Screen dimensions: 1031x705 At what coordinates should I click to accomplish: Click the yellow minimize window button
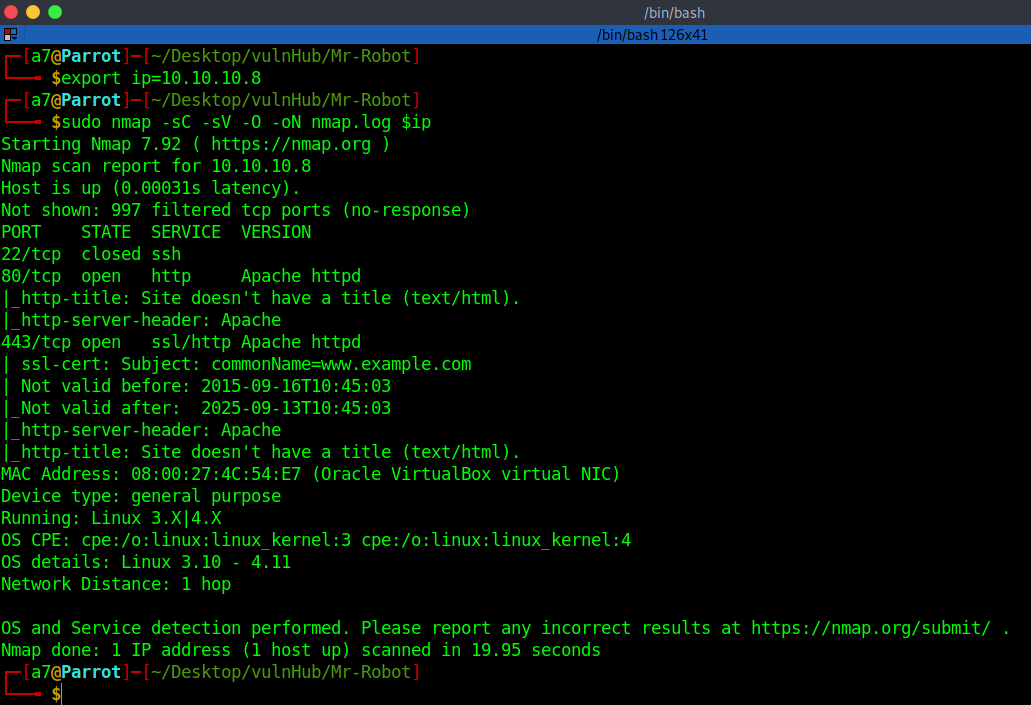[33, 12]
